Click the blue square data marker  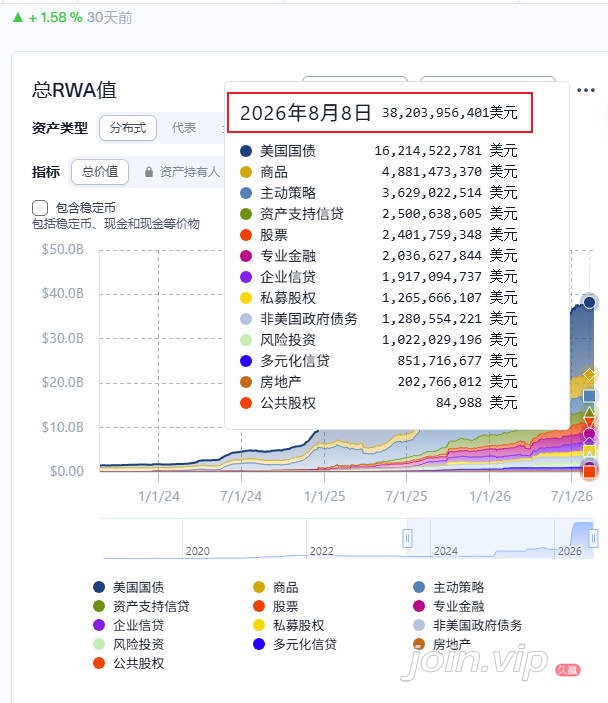[x=589, y=396]
